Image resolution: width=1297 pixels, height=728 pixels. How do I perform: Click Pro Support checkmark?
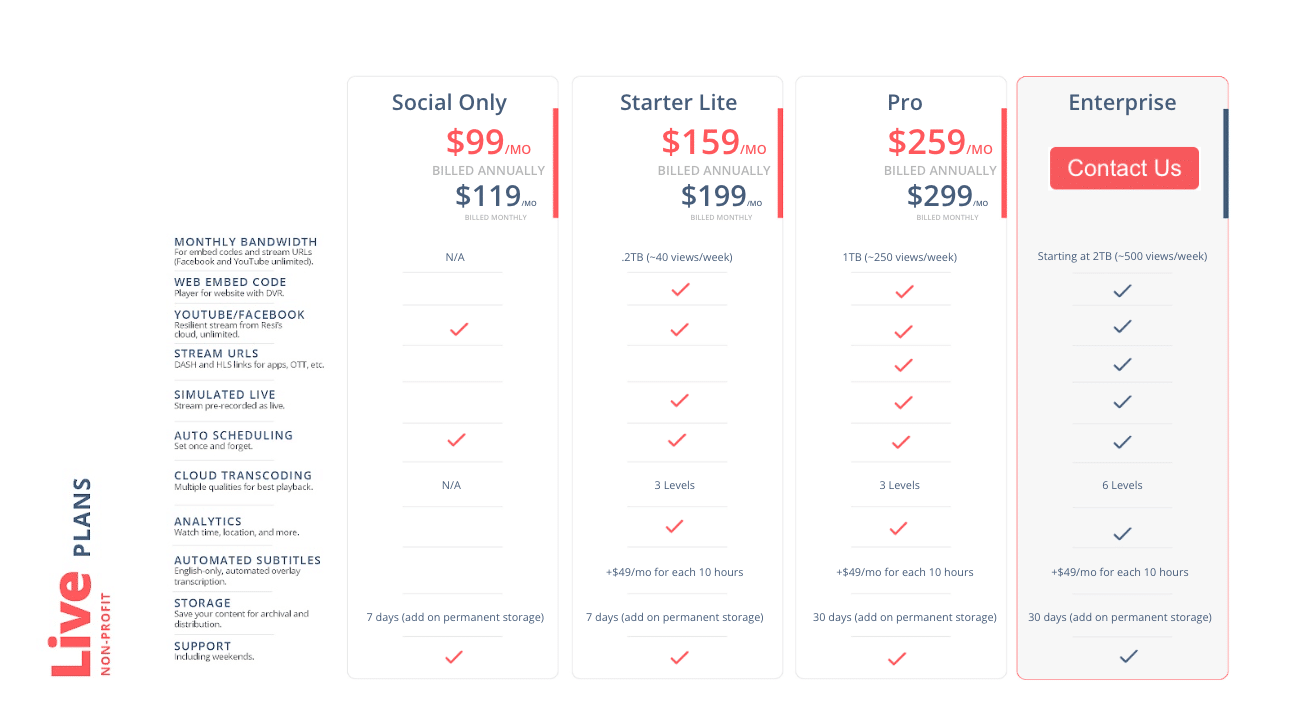point(897,659)
